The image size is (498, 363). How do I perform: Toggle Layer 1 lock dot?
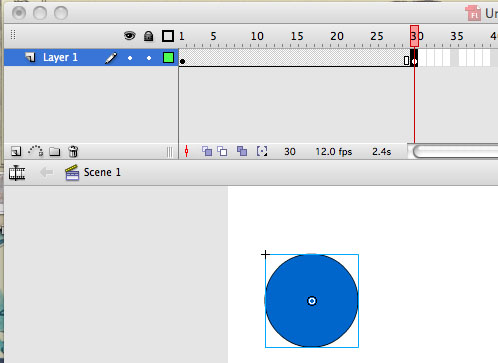click(149, 58)
